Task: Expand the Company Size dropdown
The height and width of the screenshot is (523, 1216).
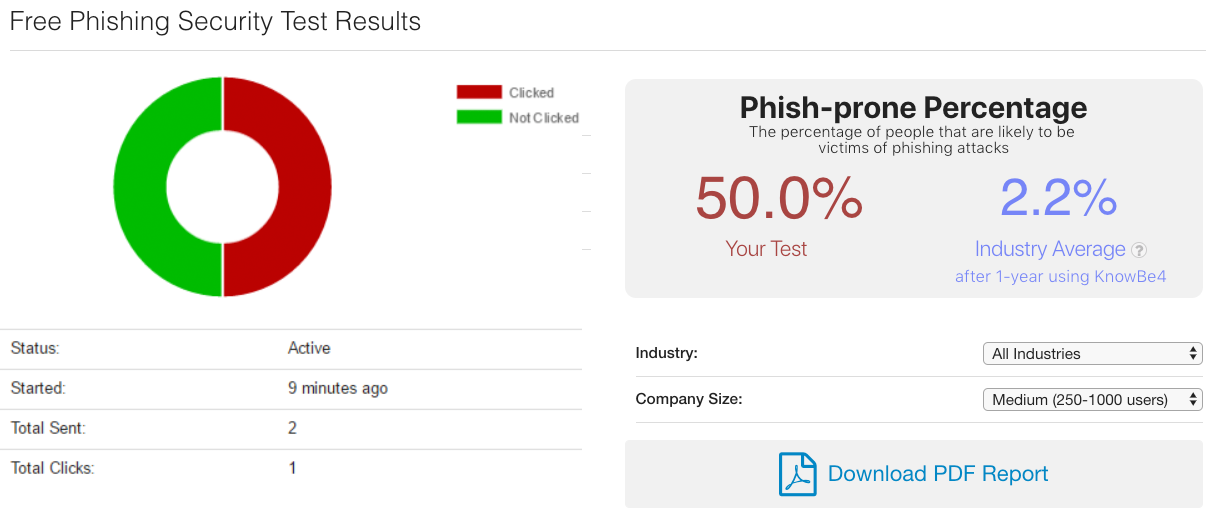Action: (x=1093, y=399)
